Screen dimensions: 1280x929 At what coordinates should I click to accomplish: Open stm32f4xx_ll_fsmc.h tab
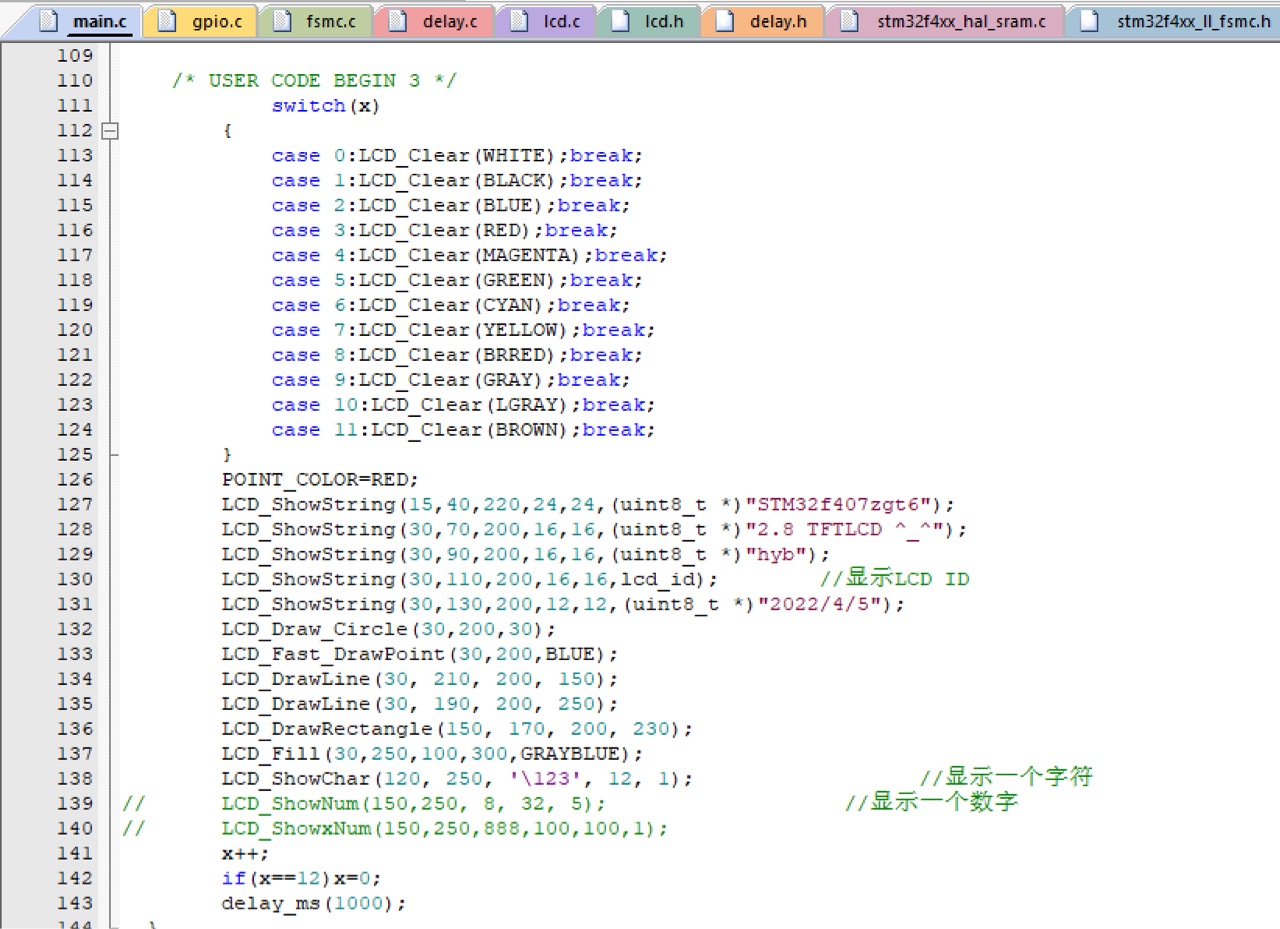coord(1174,21)
